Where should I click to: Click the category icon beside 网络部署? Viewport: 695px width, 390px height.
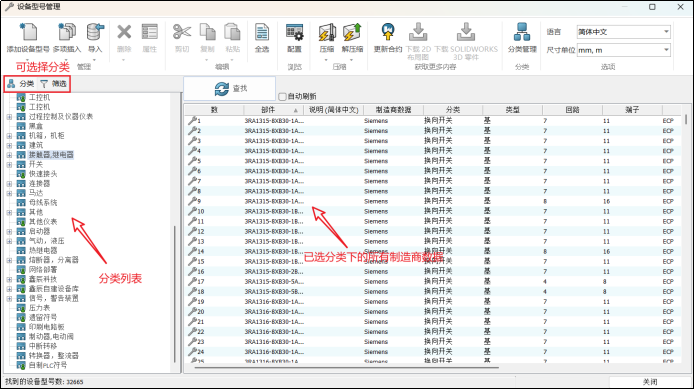tap(21, 269)
